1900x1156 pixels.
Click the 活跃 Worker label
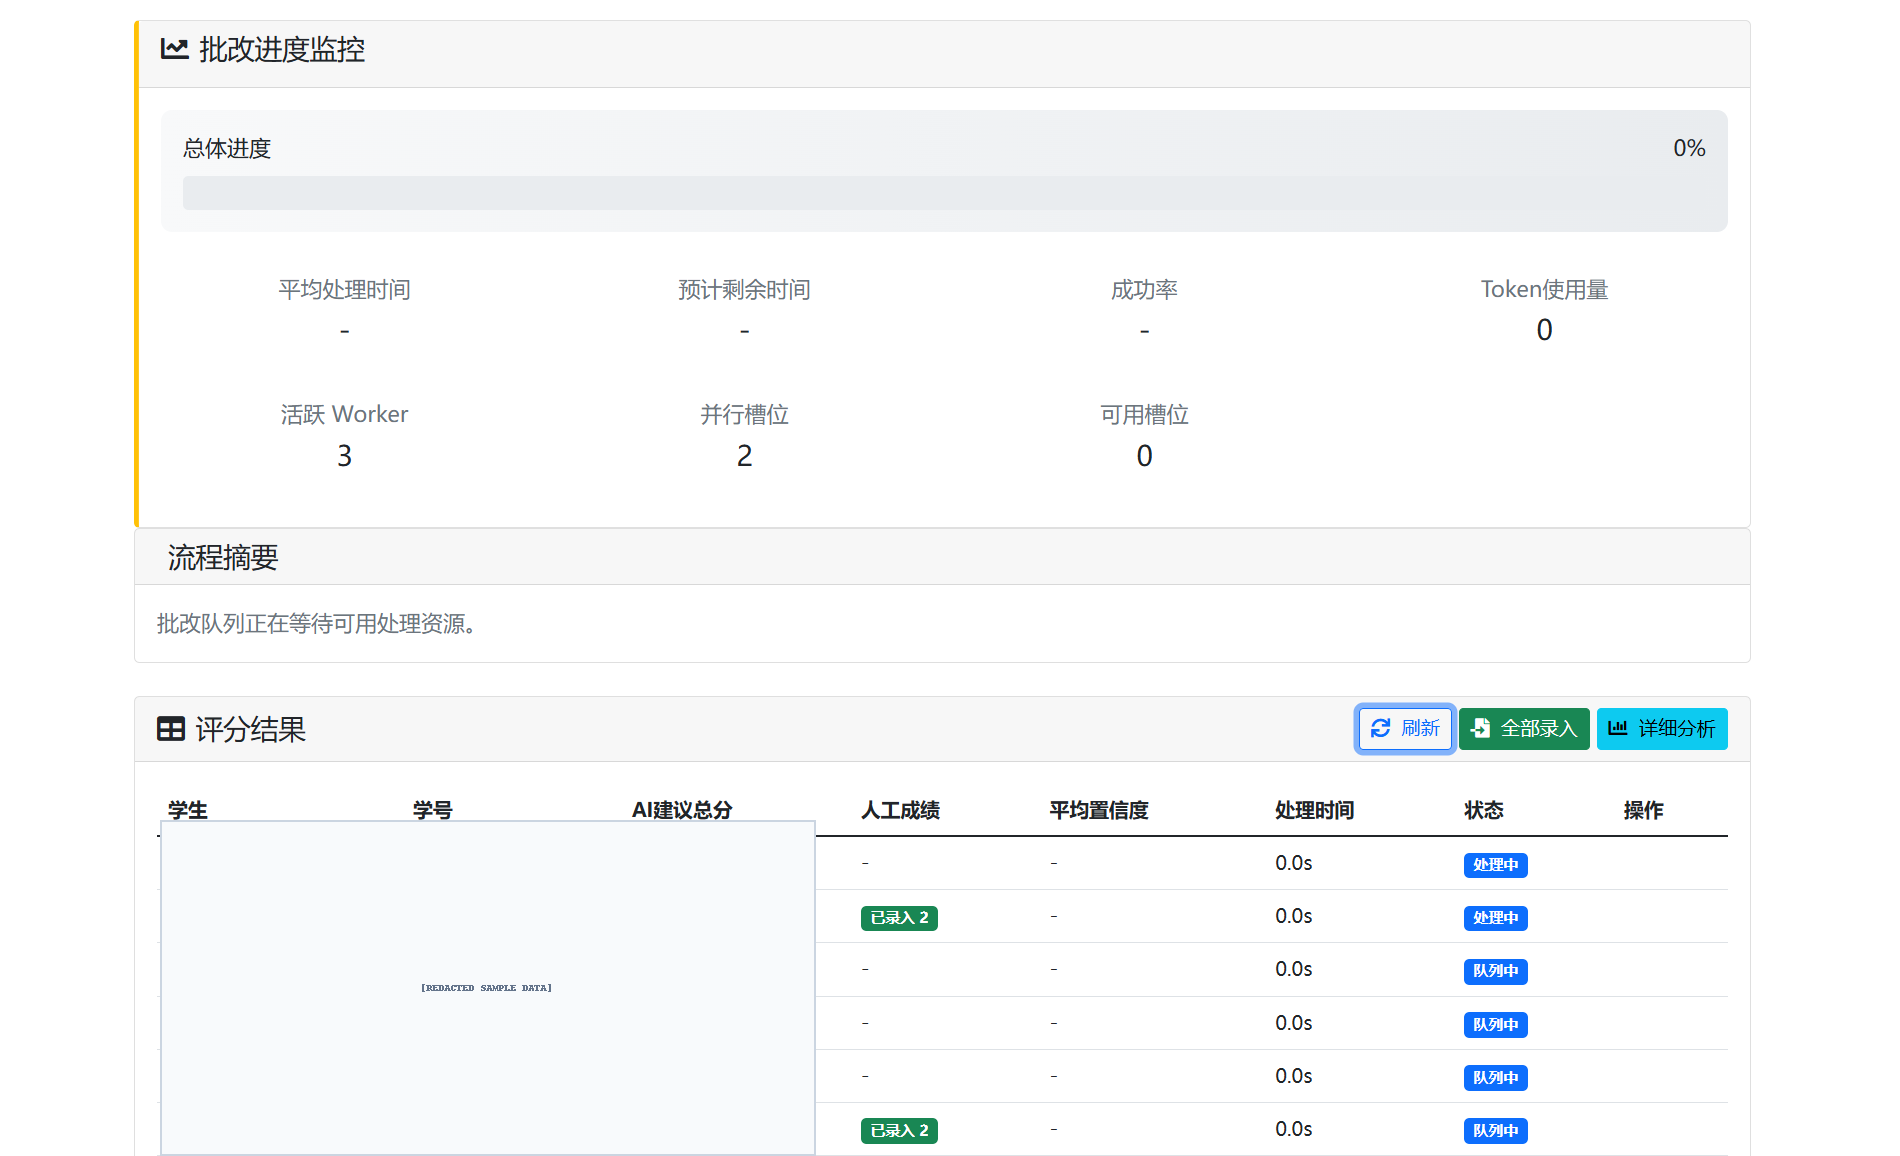click(x=344, y=415)
